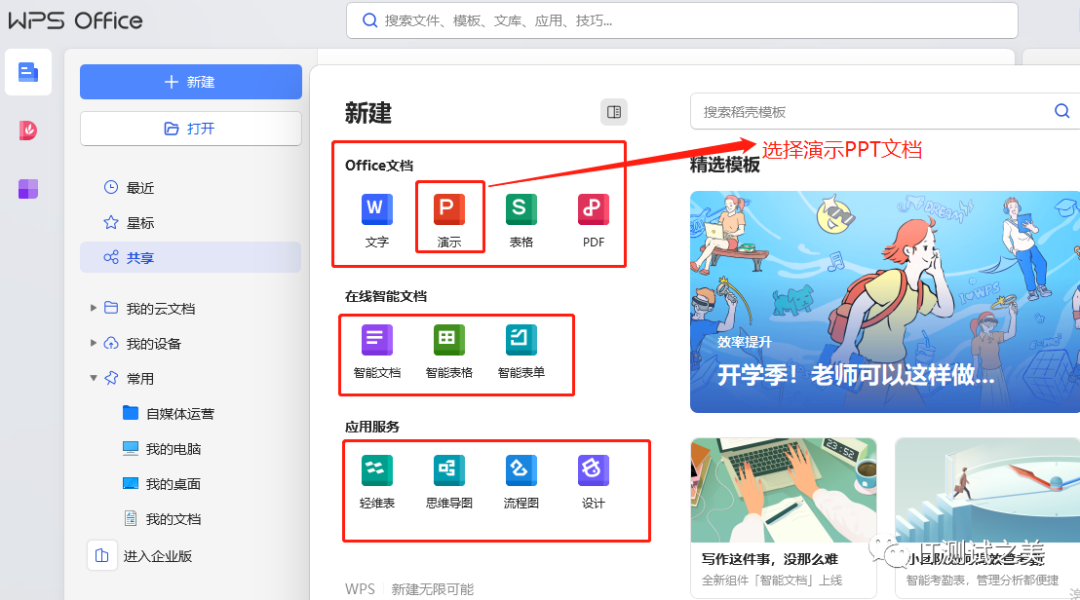Open the 最近 recent files list

pyautogui.click(x=140, y=188)
